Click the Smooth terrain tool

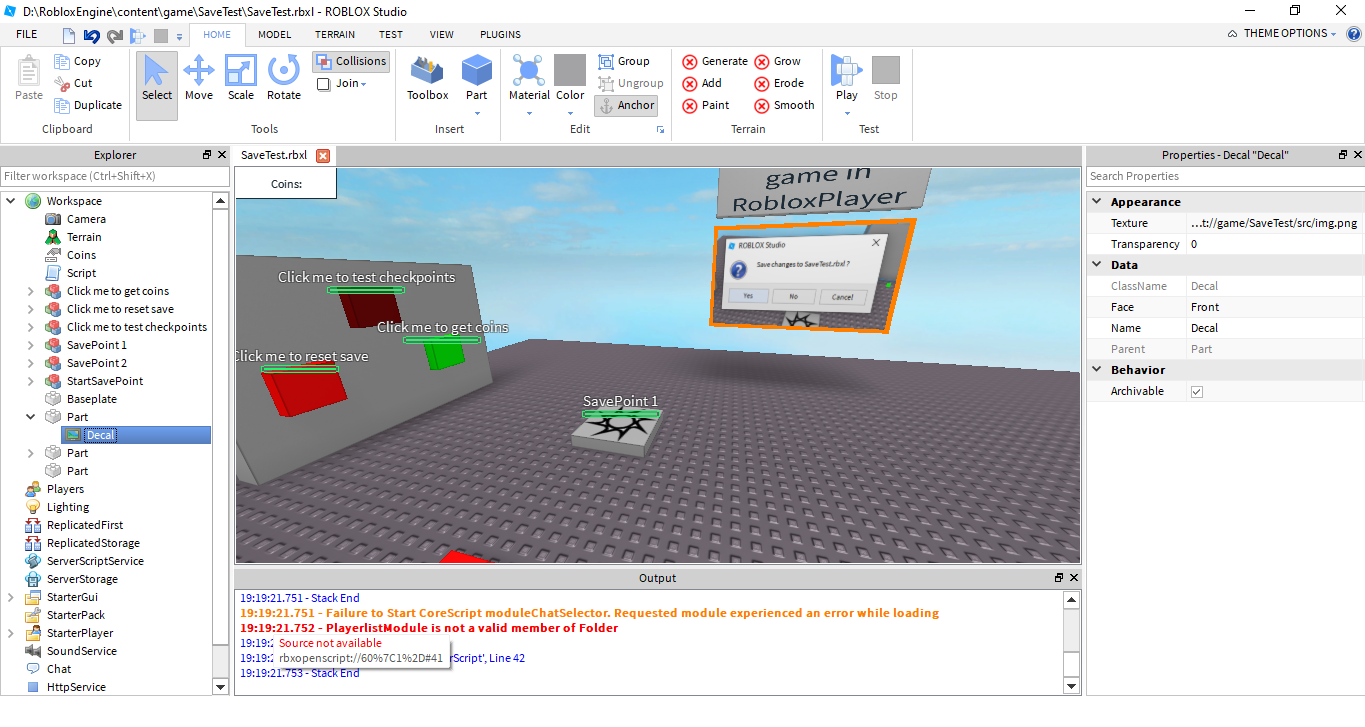tap(784, 105)
